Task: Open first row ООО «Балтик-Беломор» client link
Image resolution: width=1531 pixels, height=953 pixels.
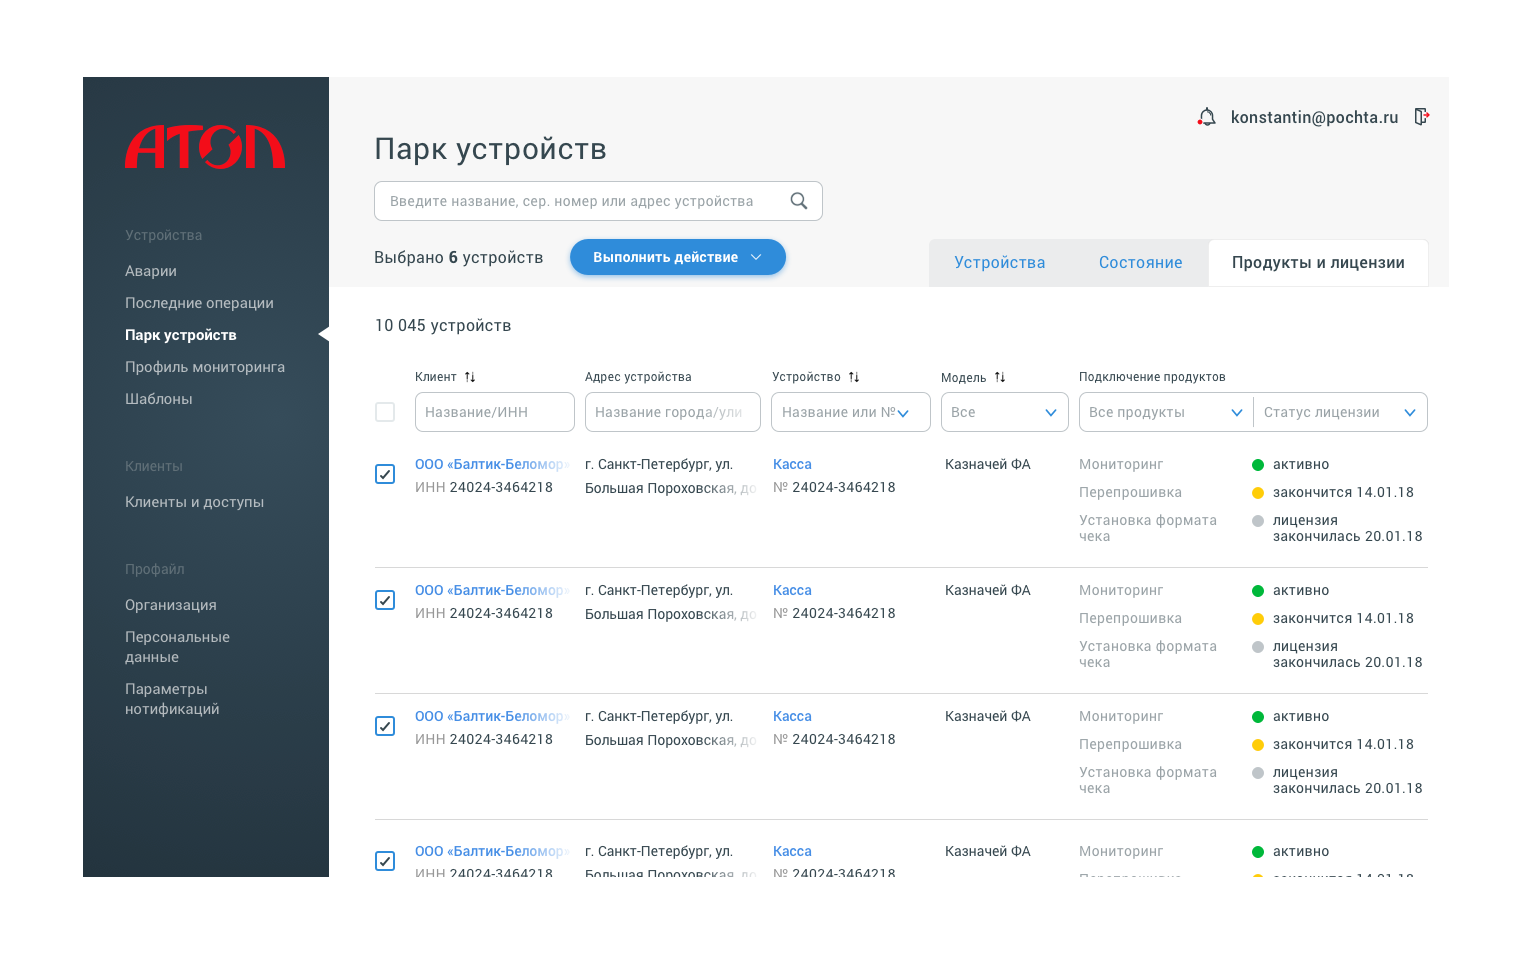Action: [x=491, y=464]
